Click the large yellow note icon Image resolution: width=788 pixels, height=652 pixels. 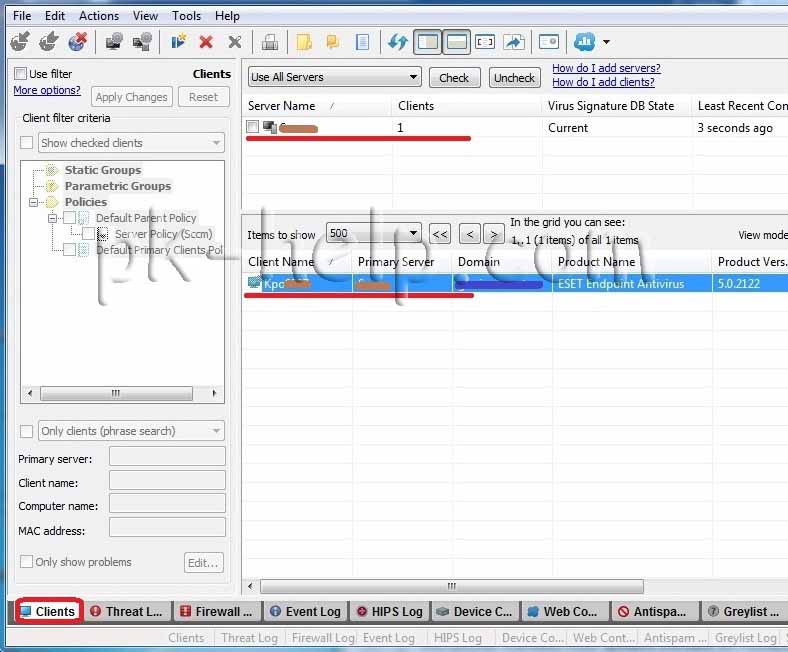point(304,42)
